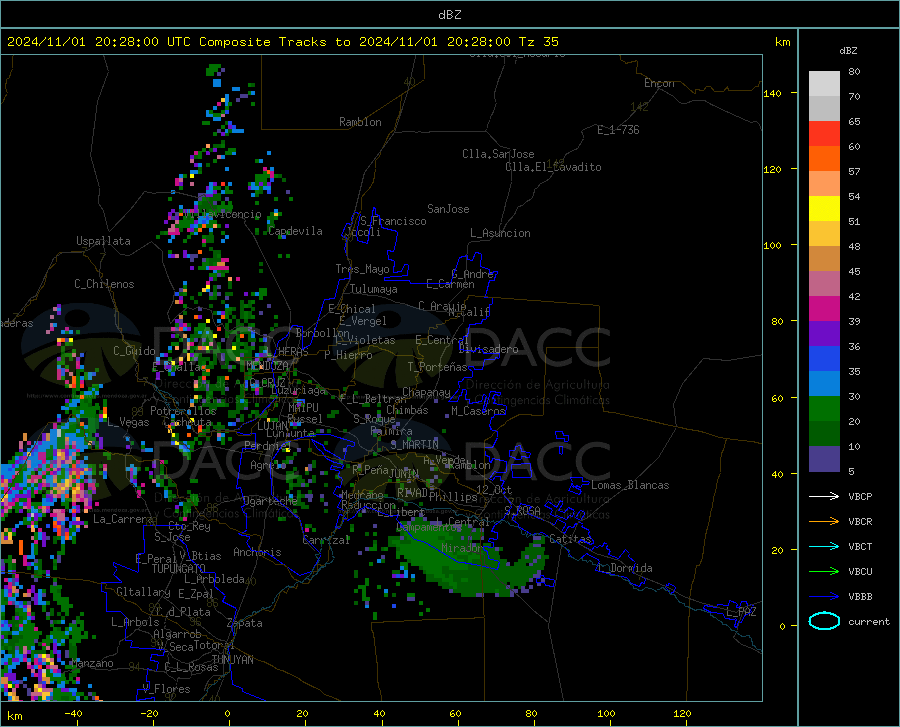This screenshot has width=900, height=727.
Task: Click the Ugarteche map label
Action: pyautogui.click(x=270, y=500)
